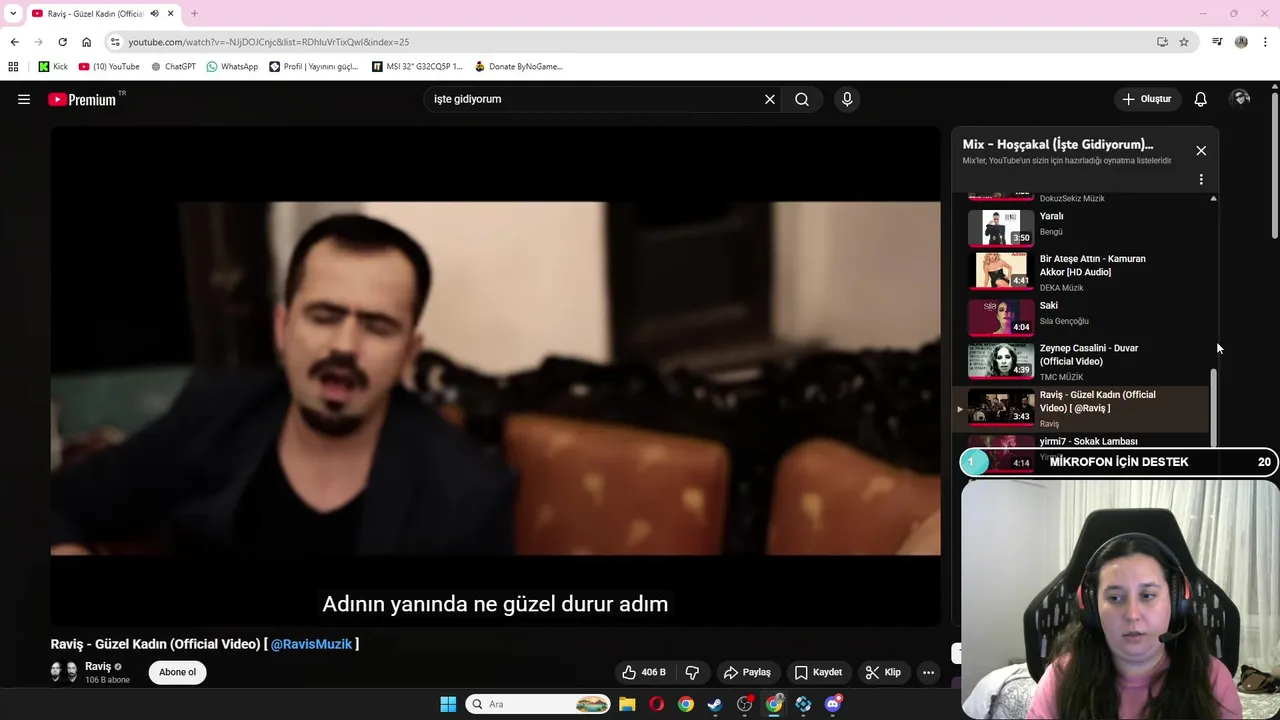Close the Raviş - Güzel Kadın tab
The image size is (1280, 720).
click(x=171, y=13)
